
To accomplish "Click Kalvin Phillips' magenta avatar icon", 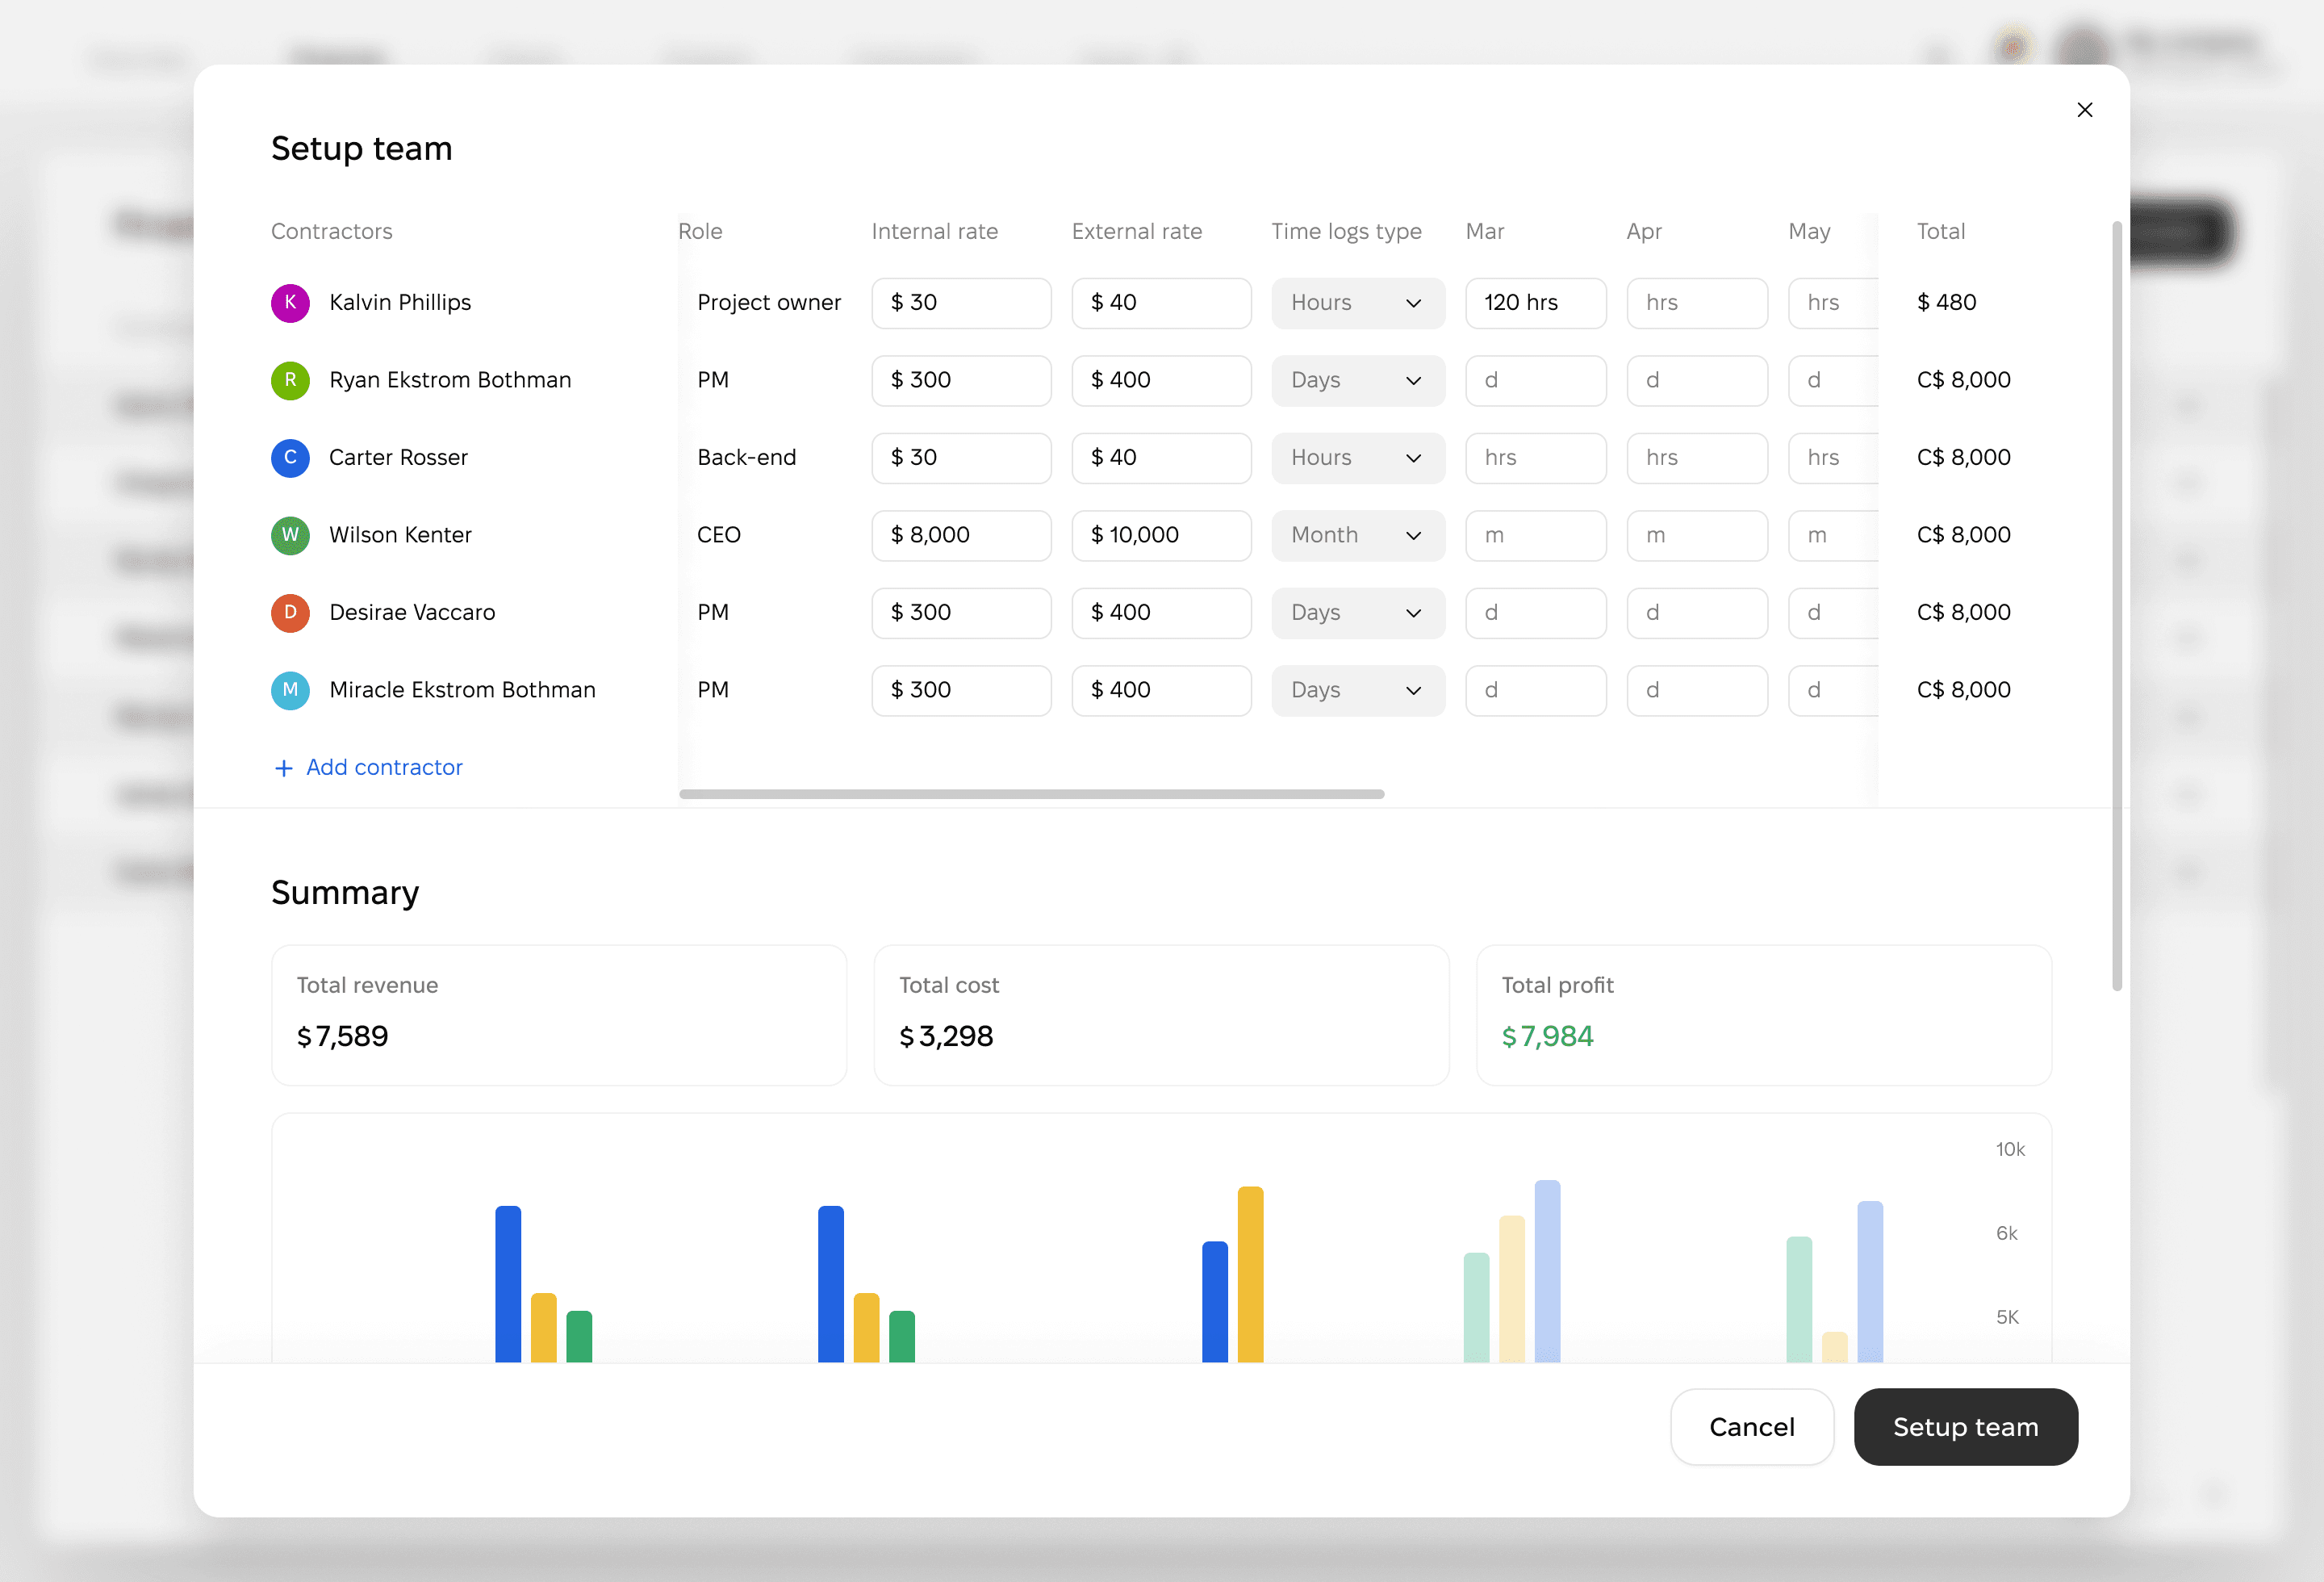I will point(290,302).
